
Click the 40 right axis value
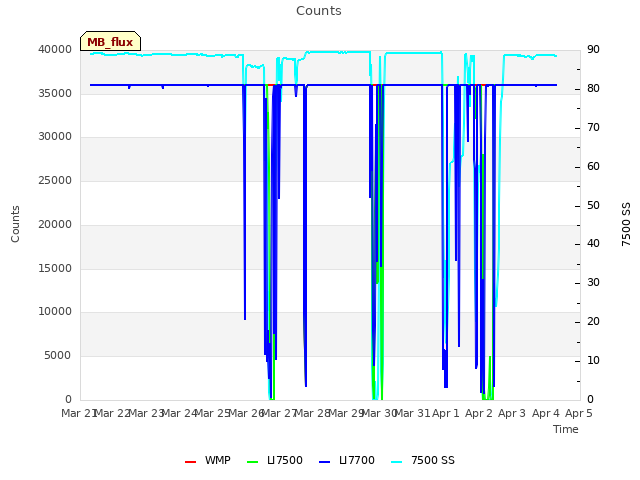coord(593,244)
